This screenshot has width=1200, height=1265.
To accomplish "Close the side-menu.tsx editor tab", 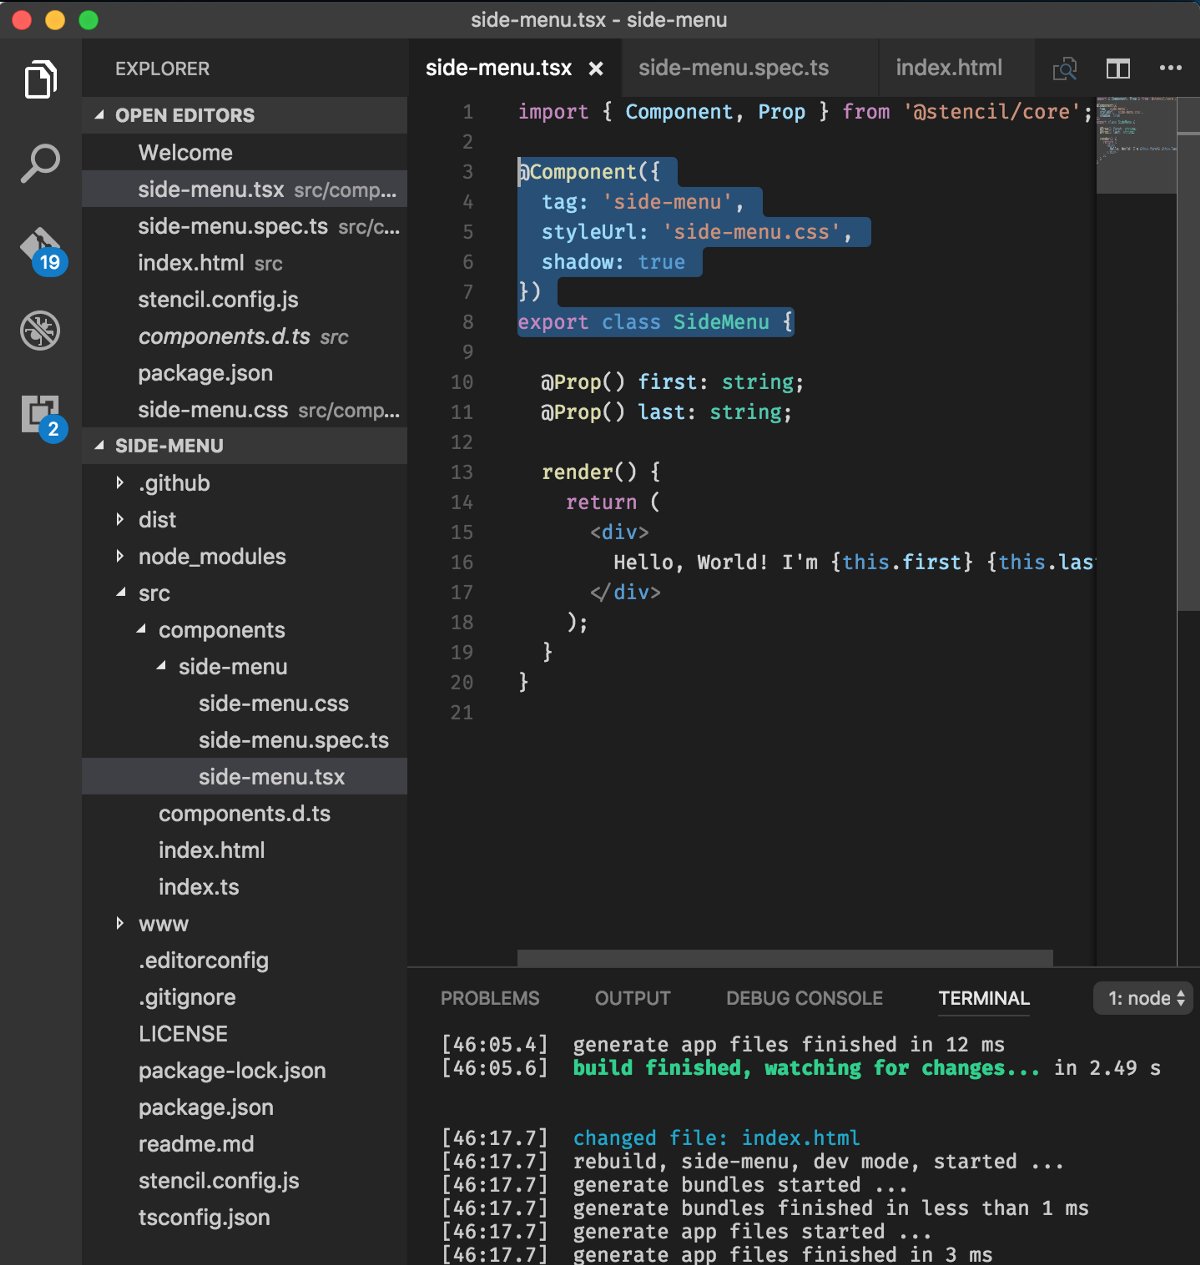I will coord(596,69).
